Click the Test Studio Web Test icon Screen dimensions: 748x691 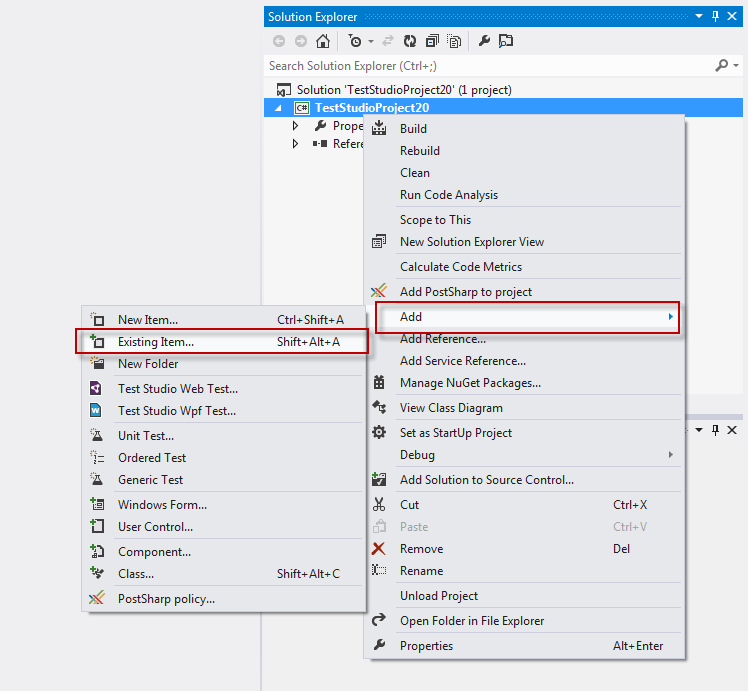coord(96,389)
